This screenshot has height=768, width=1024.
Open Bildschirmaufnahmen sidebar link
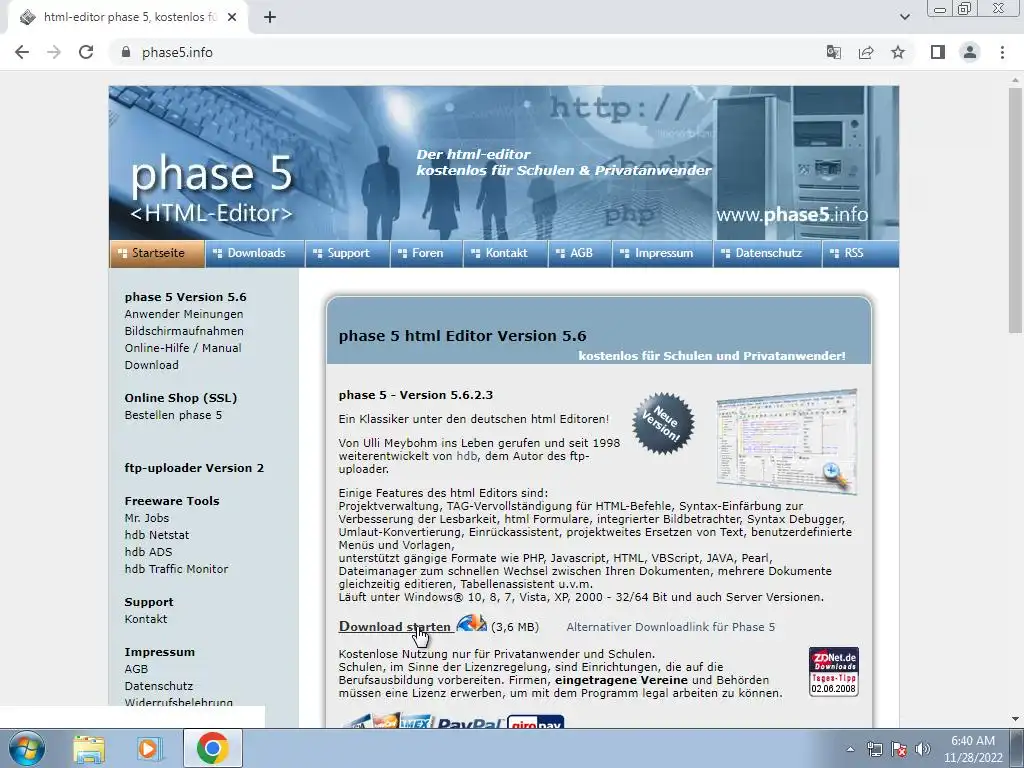(x=184, y=331)
